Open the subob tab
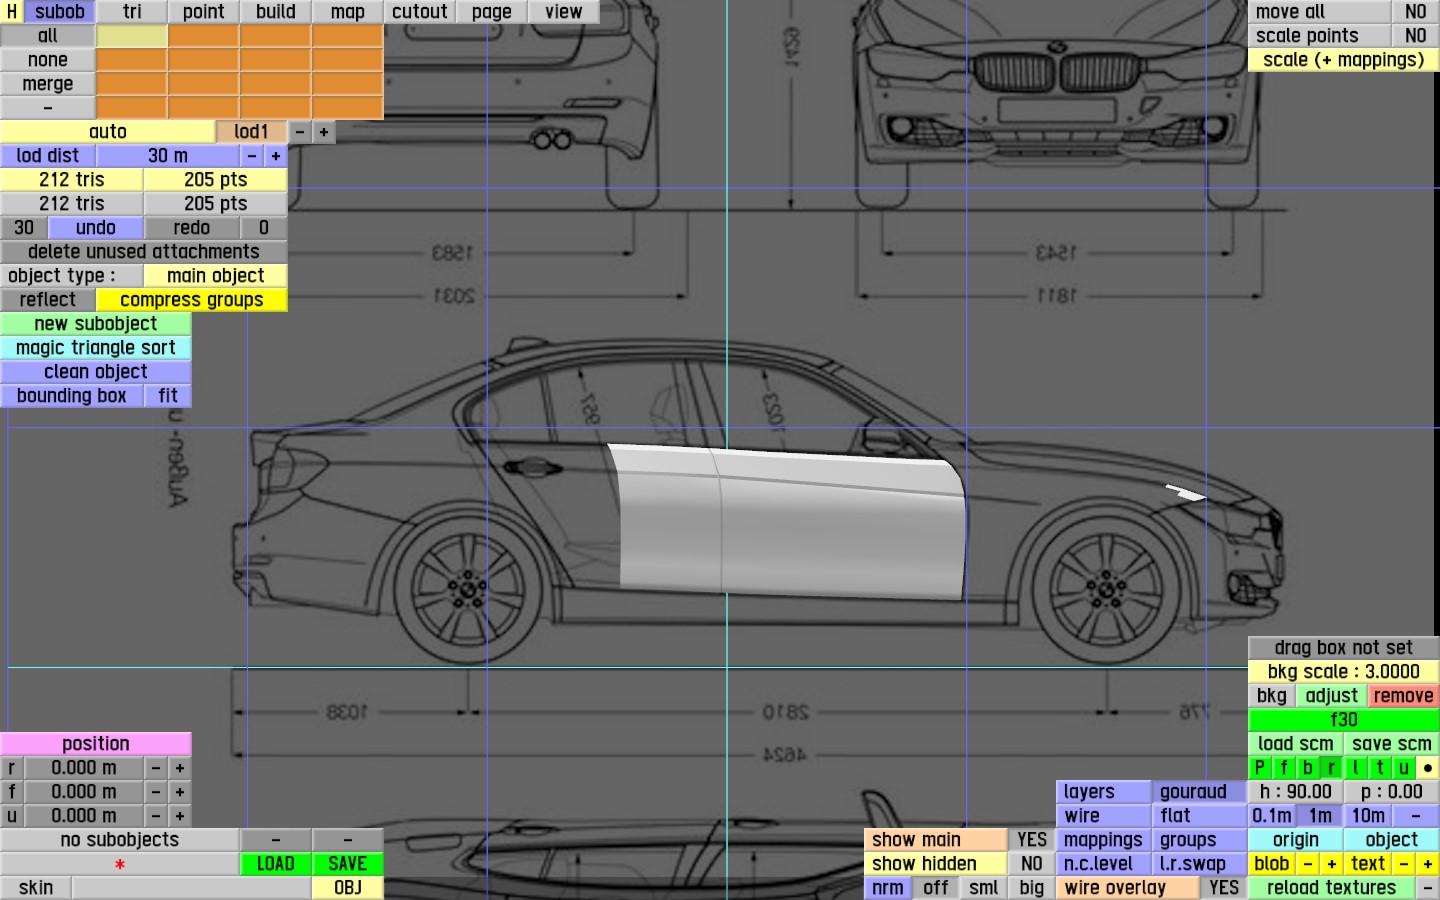Image resolution: width=1440 pixels, height=900 pixels. (60, 12)
